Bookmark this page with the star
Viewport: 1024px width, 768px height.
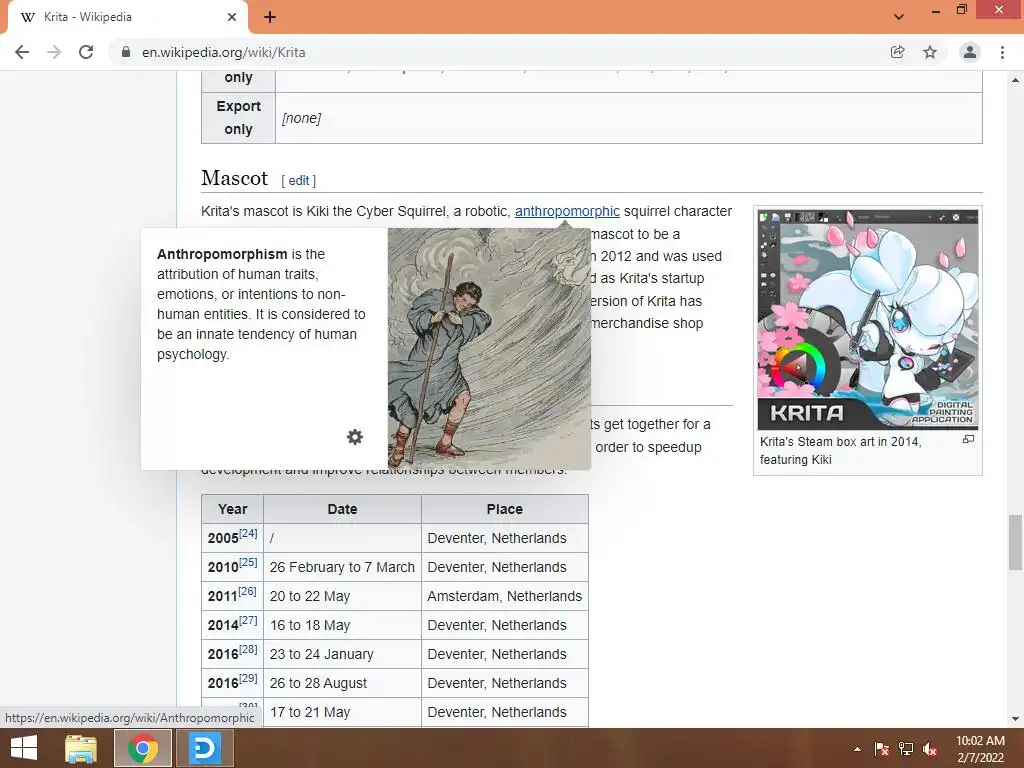930,52
